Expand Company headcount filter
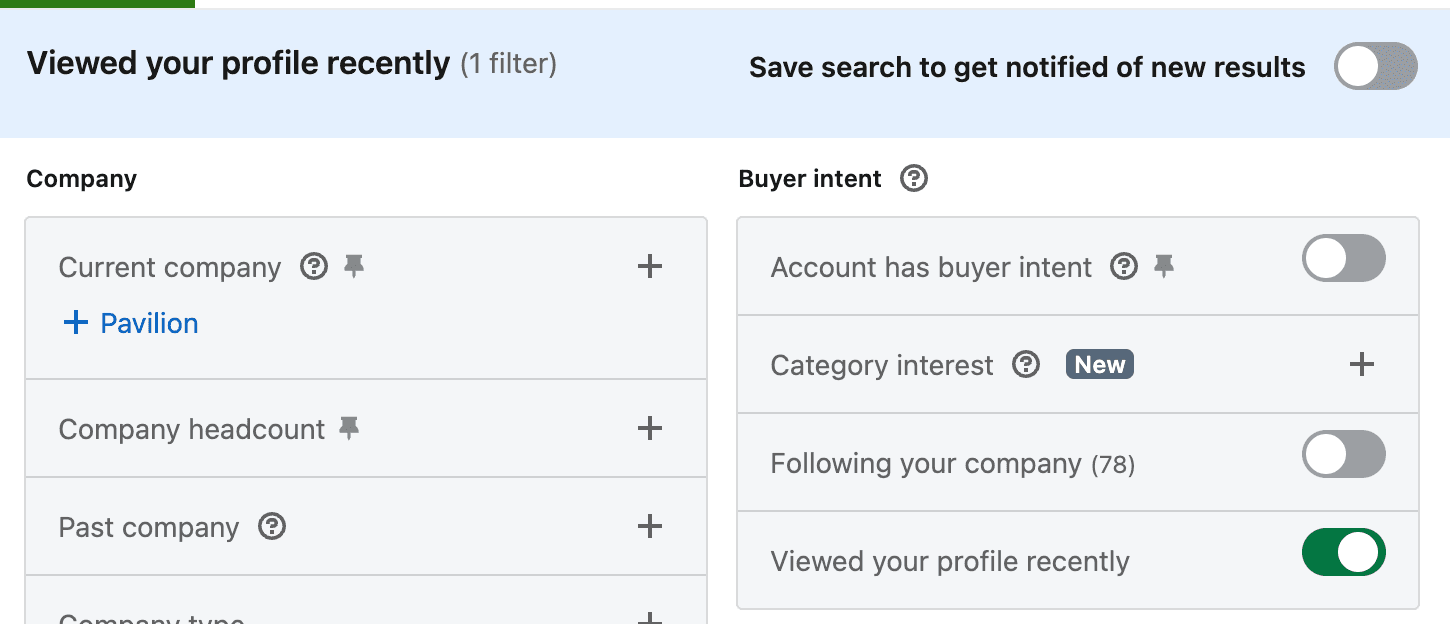 [650, 429]
